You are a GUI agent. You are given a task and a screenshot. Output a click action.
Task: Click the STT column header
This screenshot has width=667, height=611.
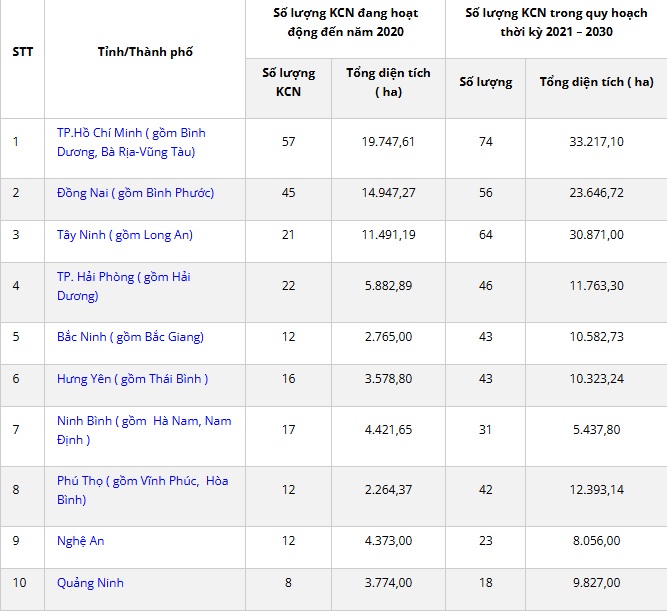click(x=23, y=52)
